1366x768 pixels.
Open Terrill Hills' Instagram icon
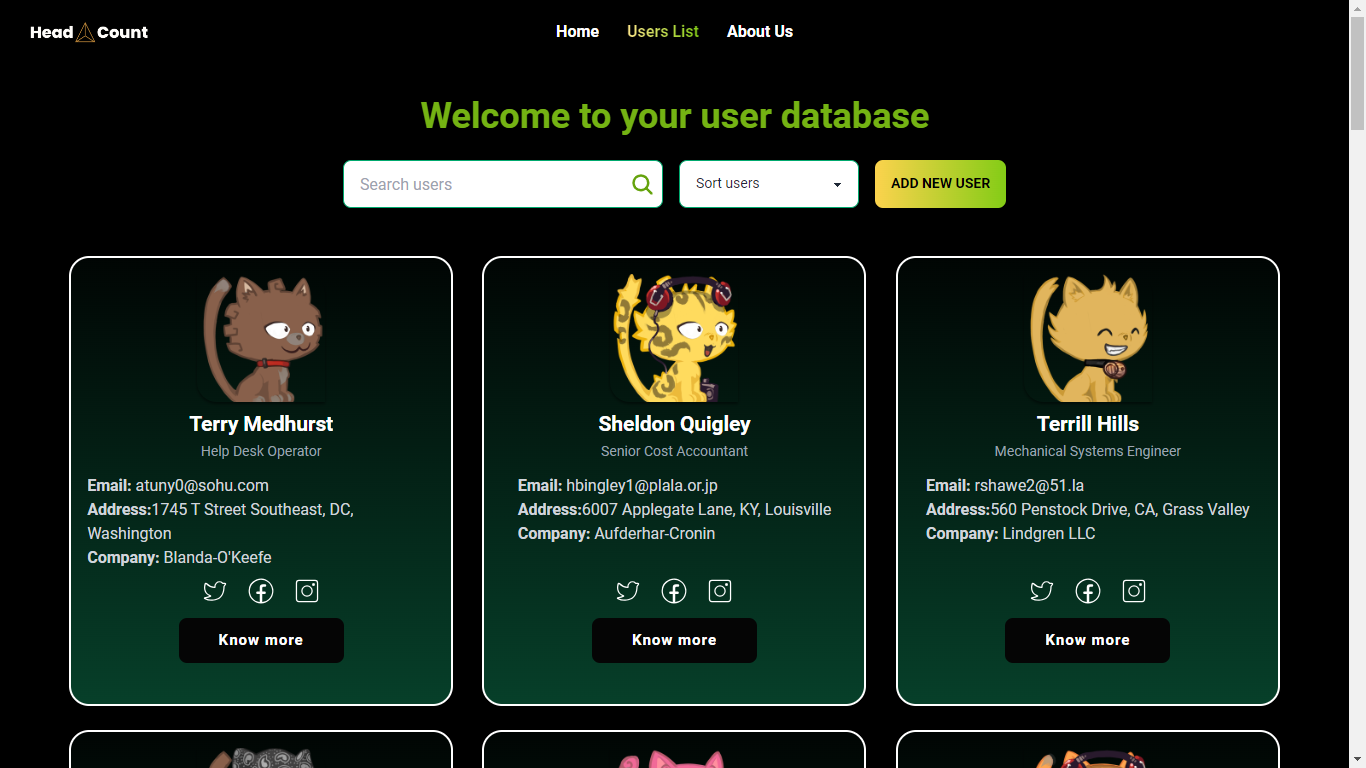[x=1134, y=591]
